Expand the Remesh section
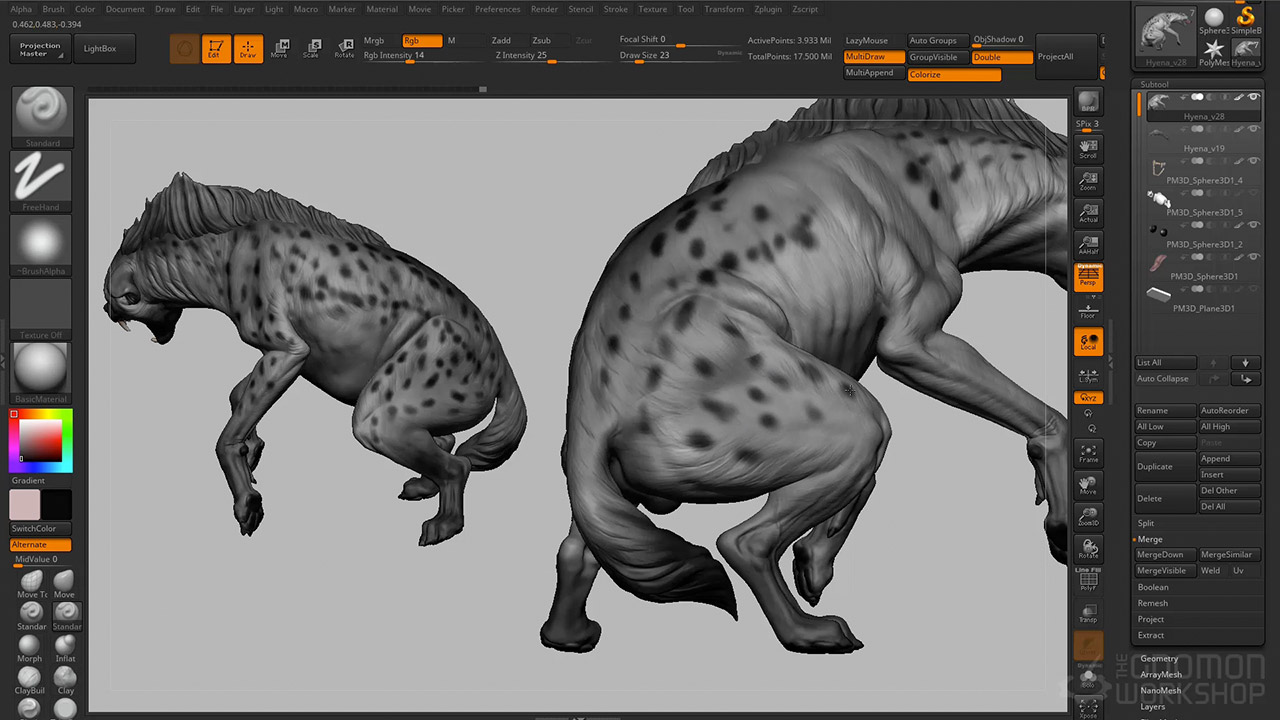Screen dimensions: 1280x720 1153,603
